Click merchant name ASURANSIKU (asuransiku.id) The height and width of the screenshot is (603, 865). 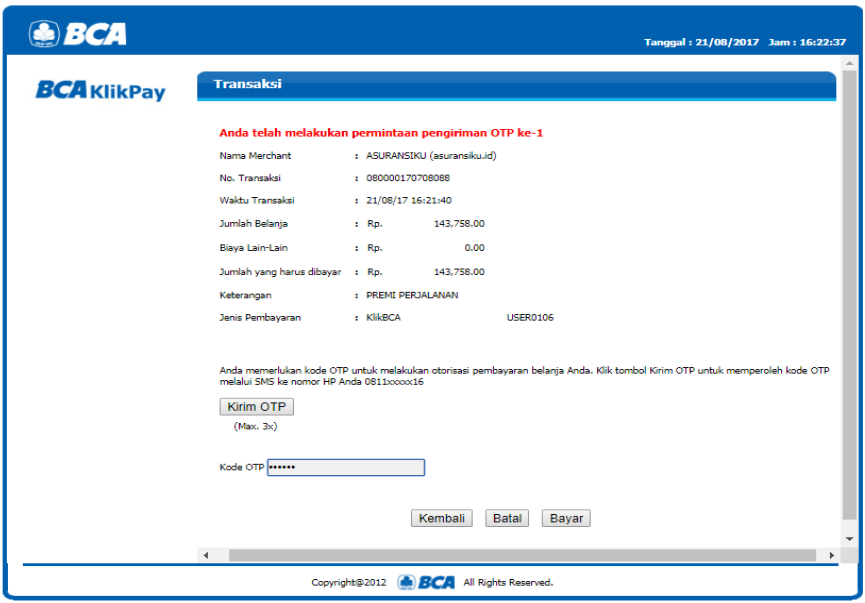[431, 156]
